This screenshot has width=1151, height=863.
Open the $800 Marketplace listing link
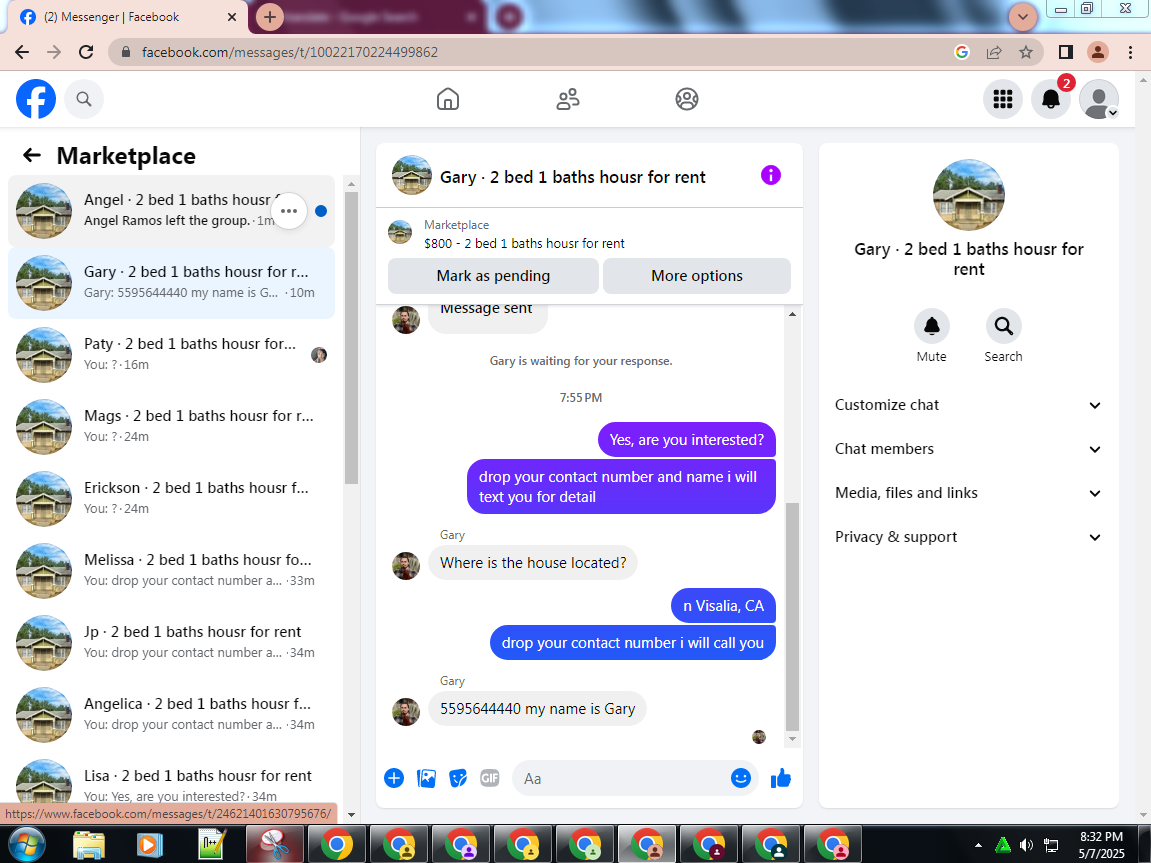(524, 243)
